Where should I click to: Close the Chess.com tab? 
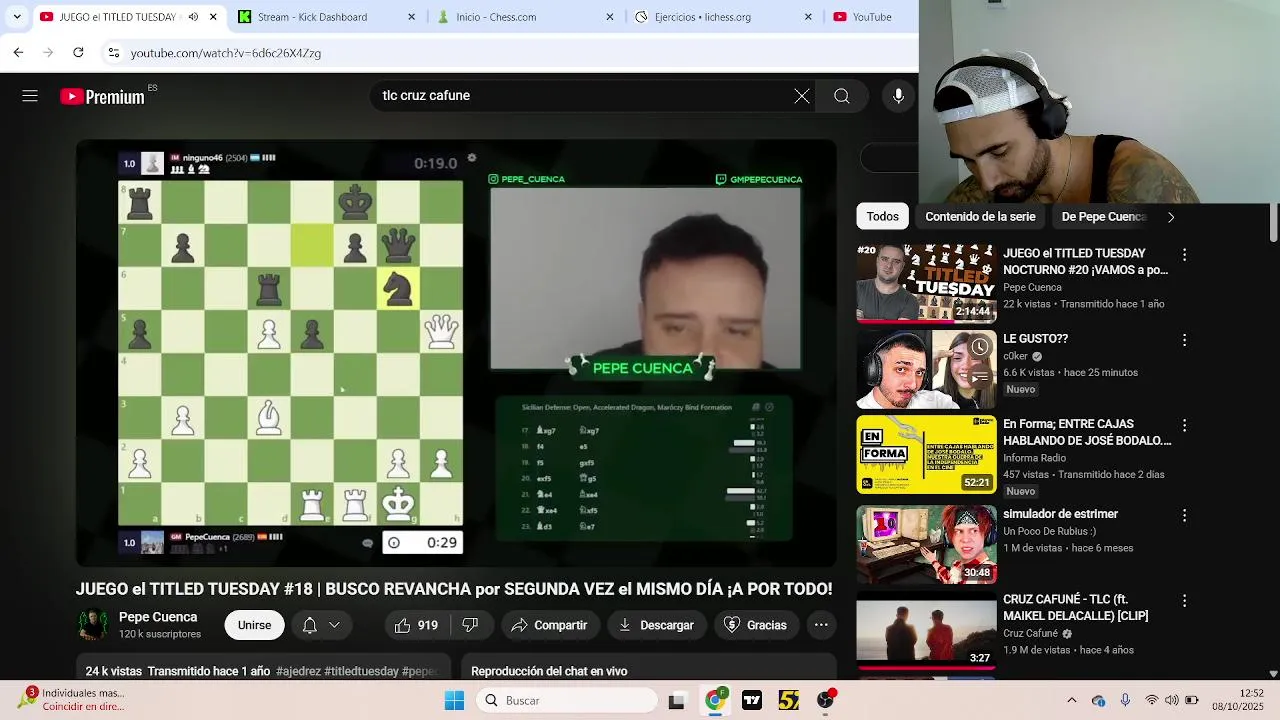(x=610, y=17)
